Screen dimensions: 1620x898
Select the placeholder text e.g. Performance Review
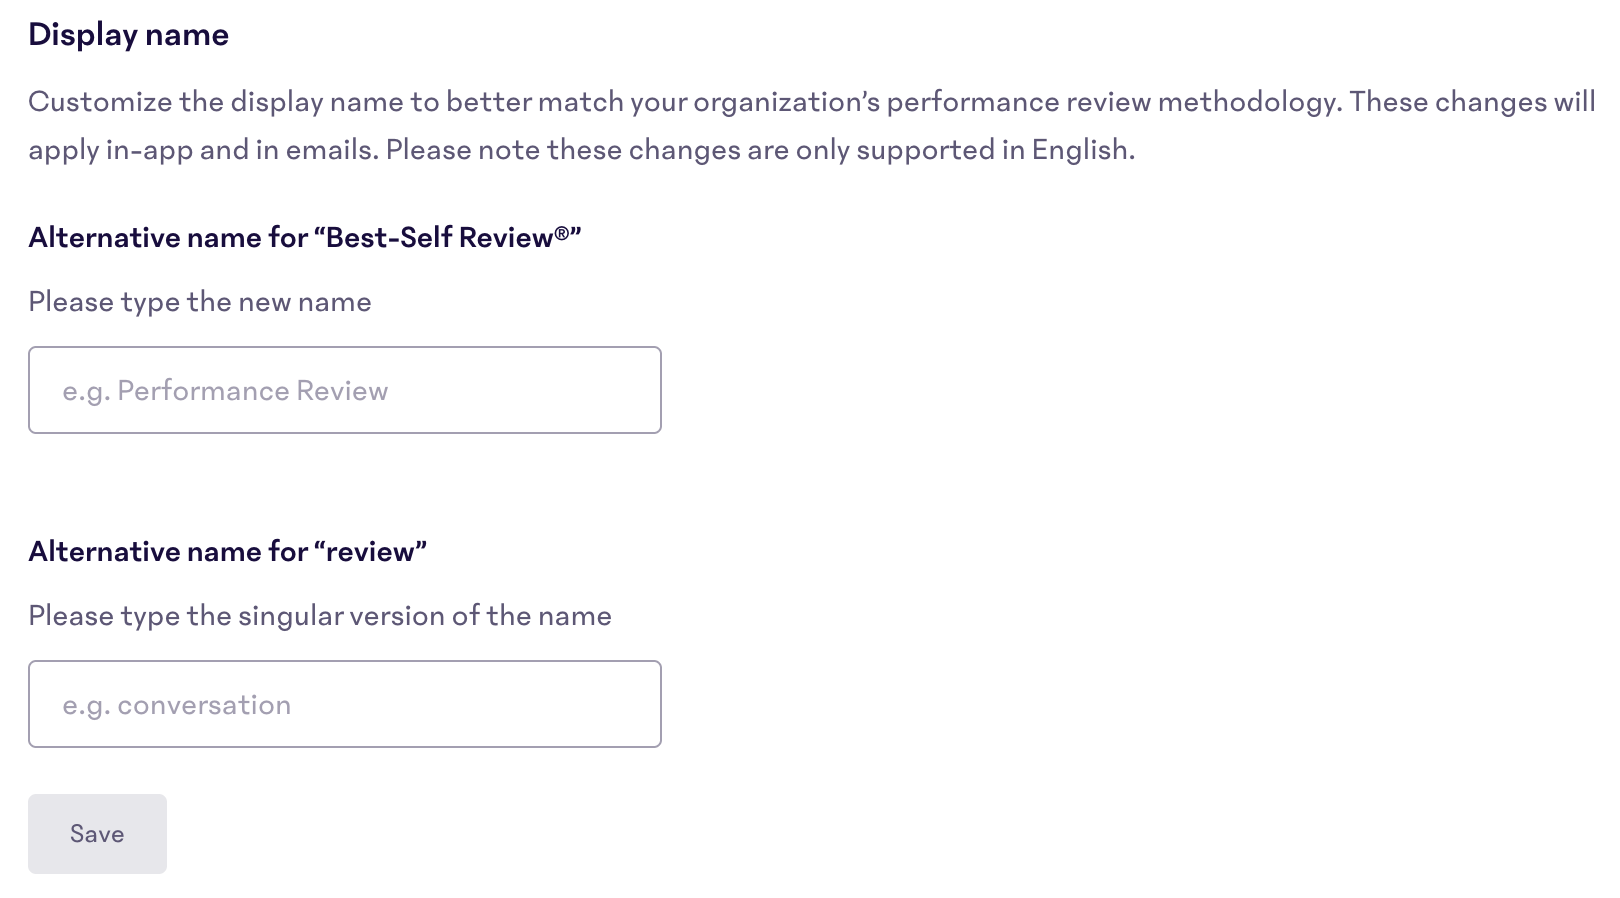(x=224, y=391)
